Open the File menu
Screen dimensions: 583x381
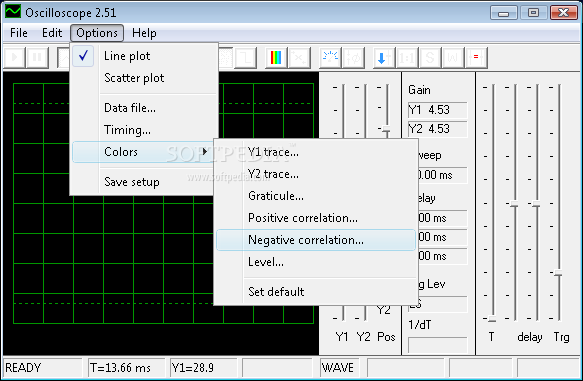(x=19, y=33)
